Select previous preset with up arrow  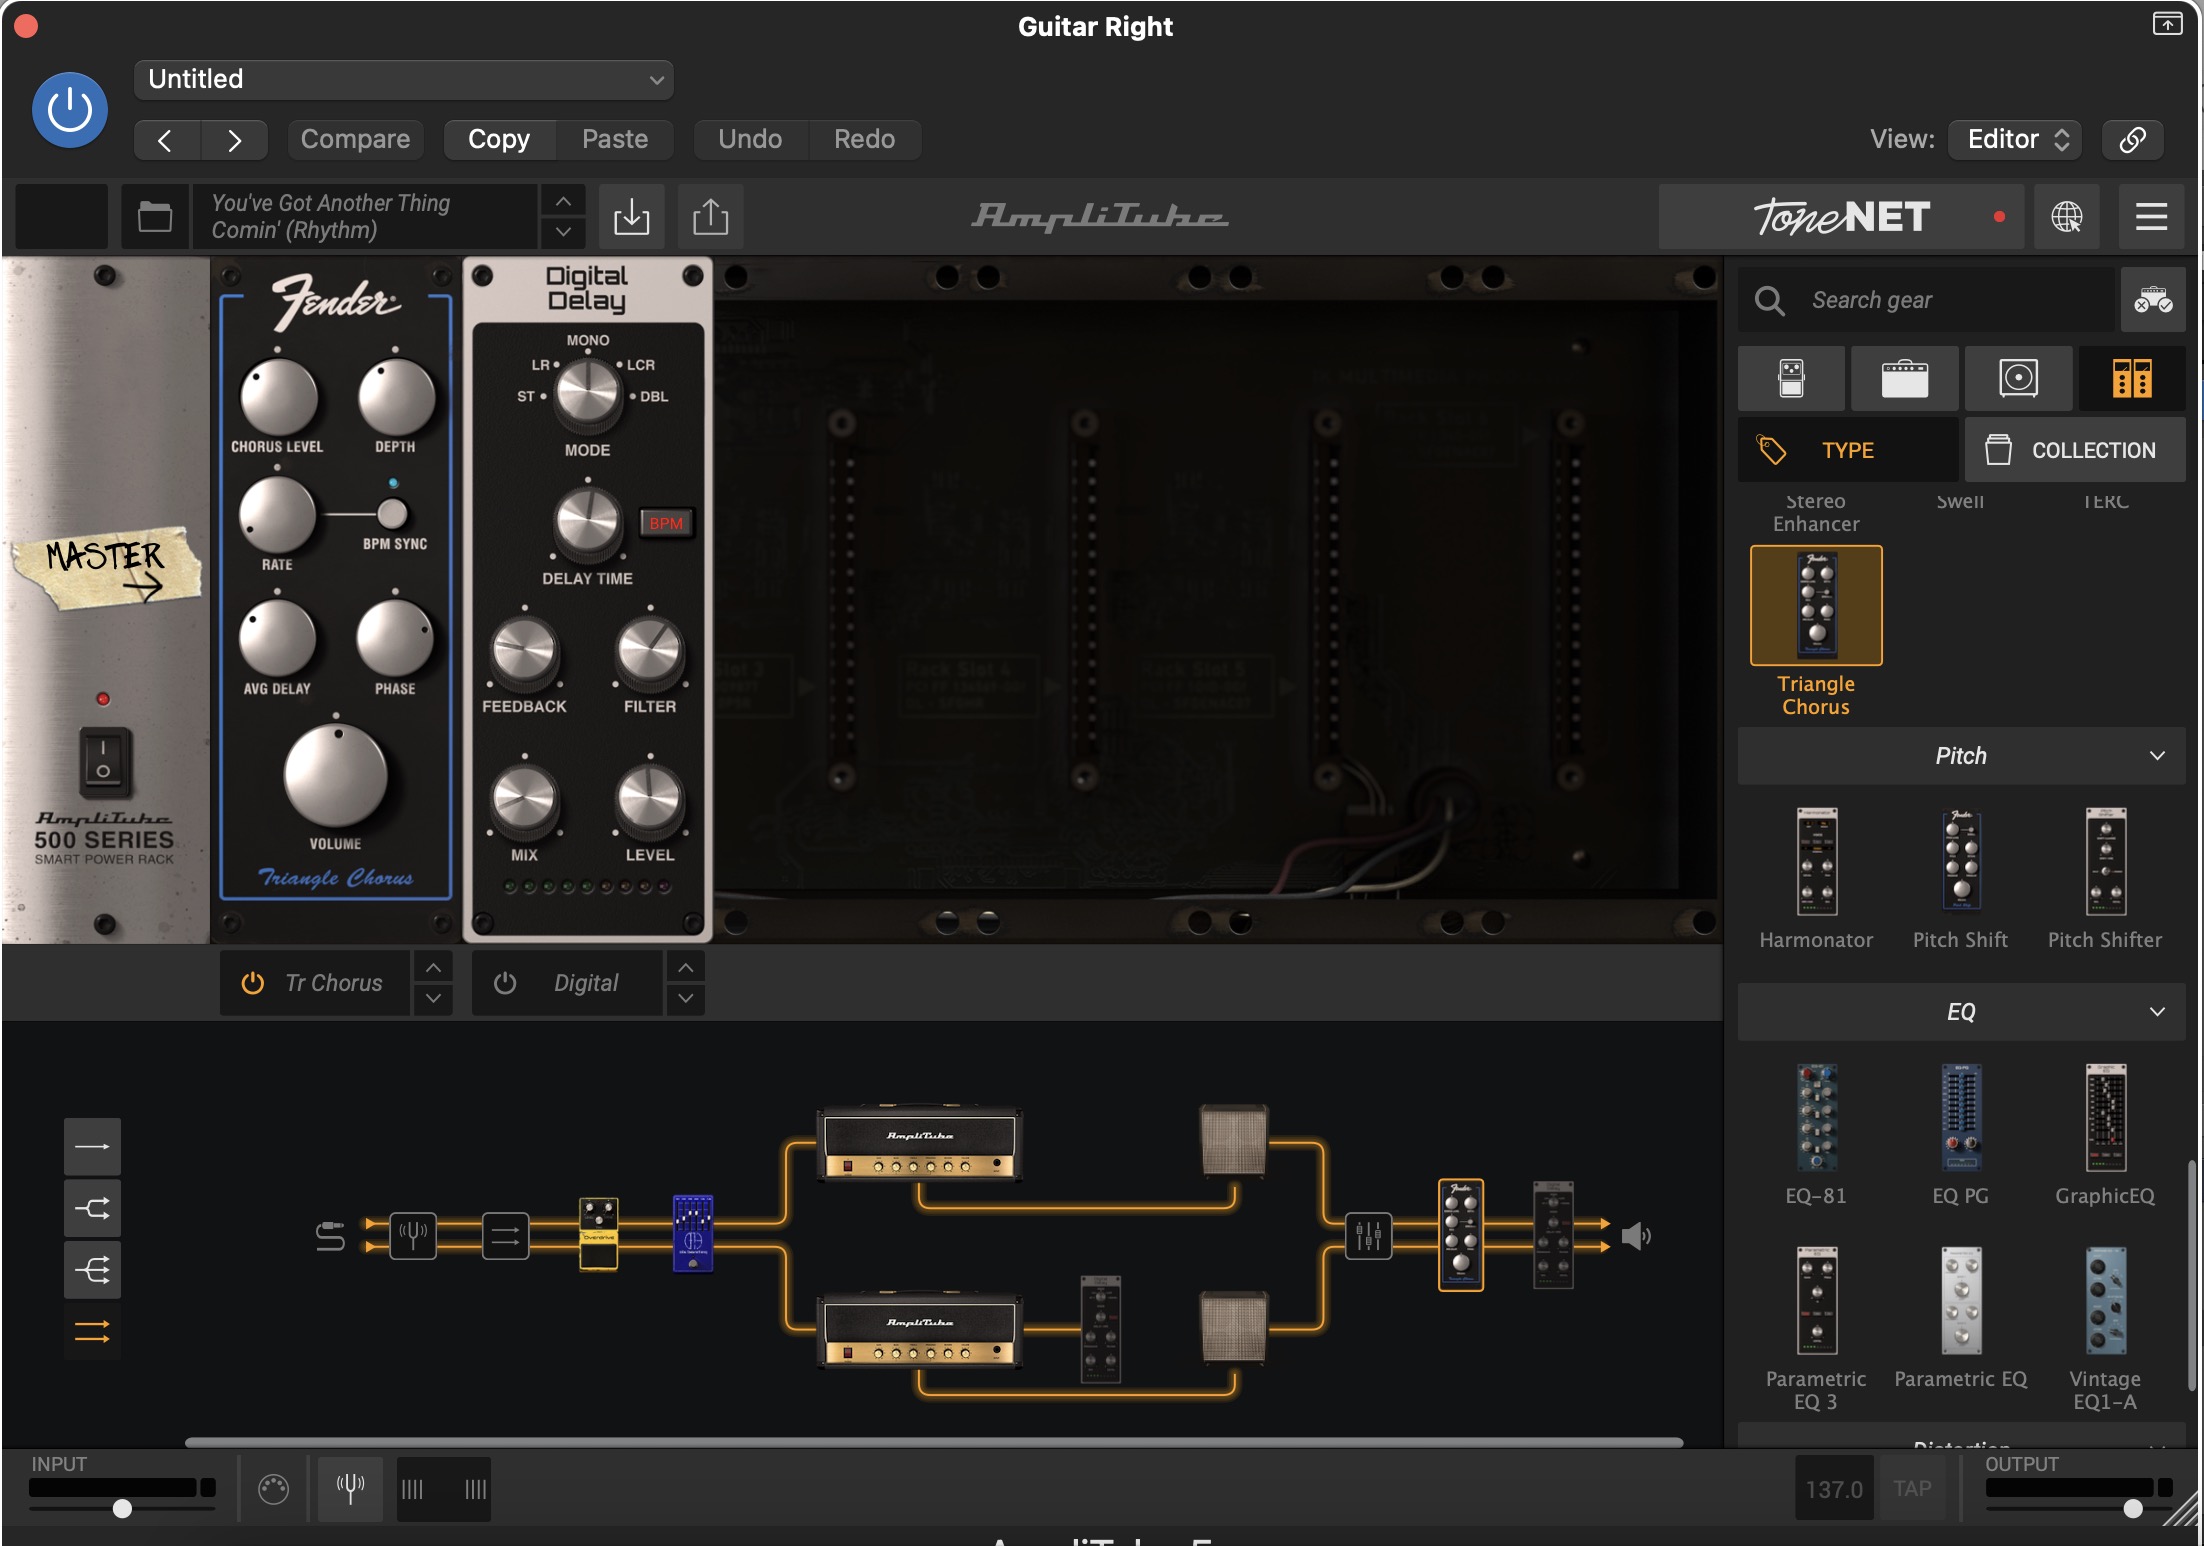564,201
